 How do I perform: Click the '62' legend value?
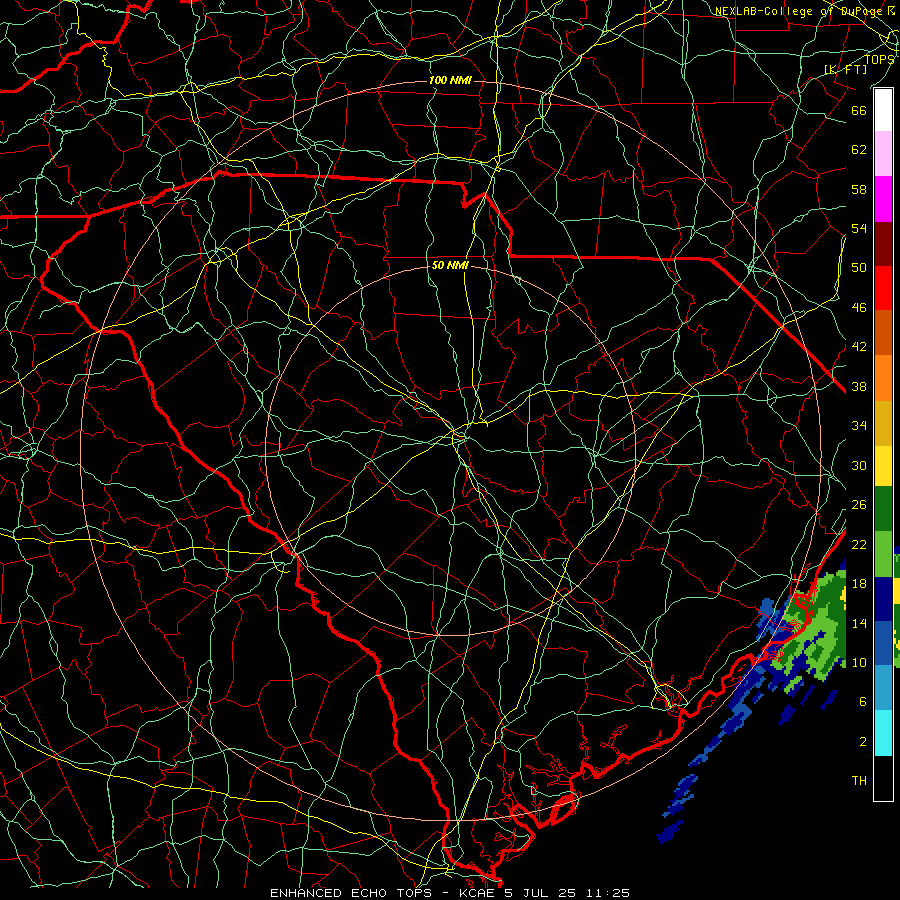pyautogui.click(x=859, y=150)
